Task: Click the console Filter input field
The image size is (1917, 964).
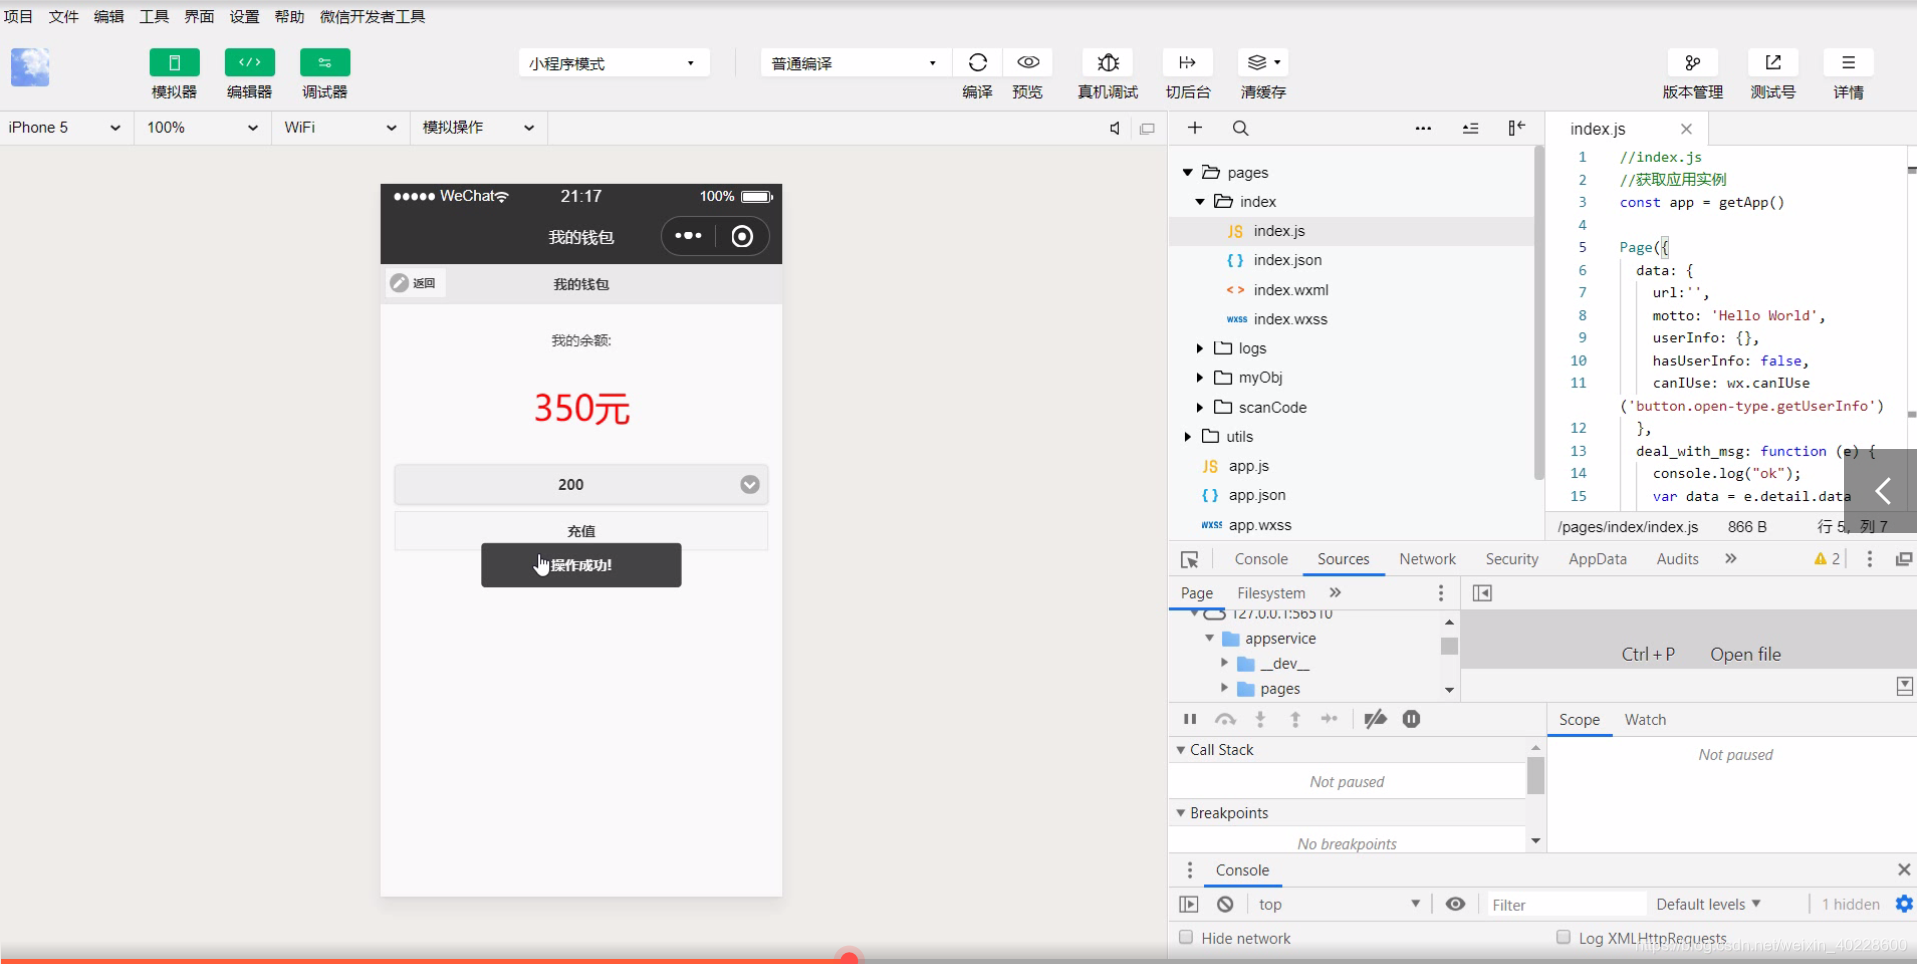Action: [x=1566, y=904]
